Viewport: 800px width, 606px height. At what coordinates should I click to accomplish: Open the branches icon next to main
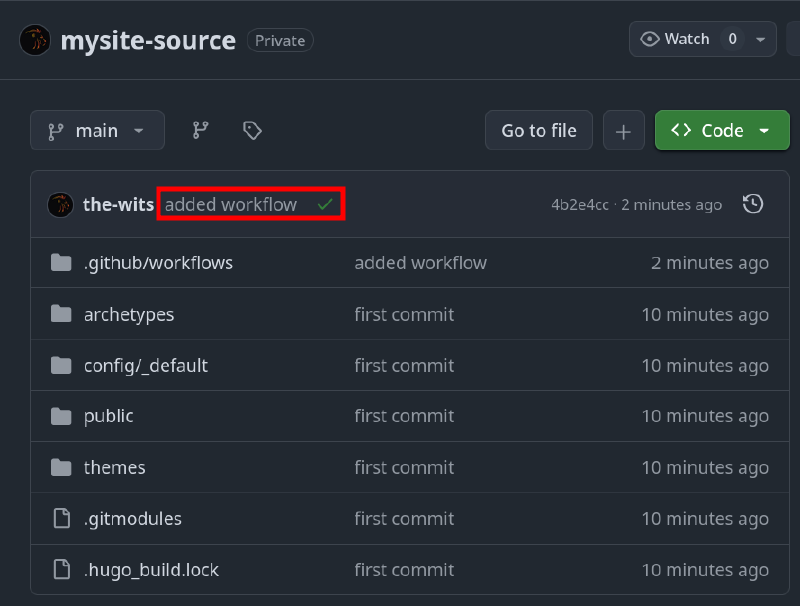tap(201, 130)
